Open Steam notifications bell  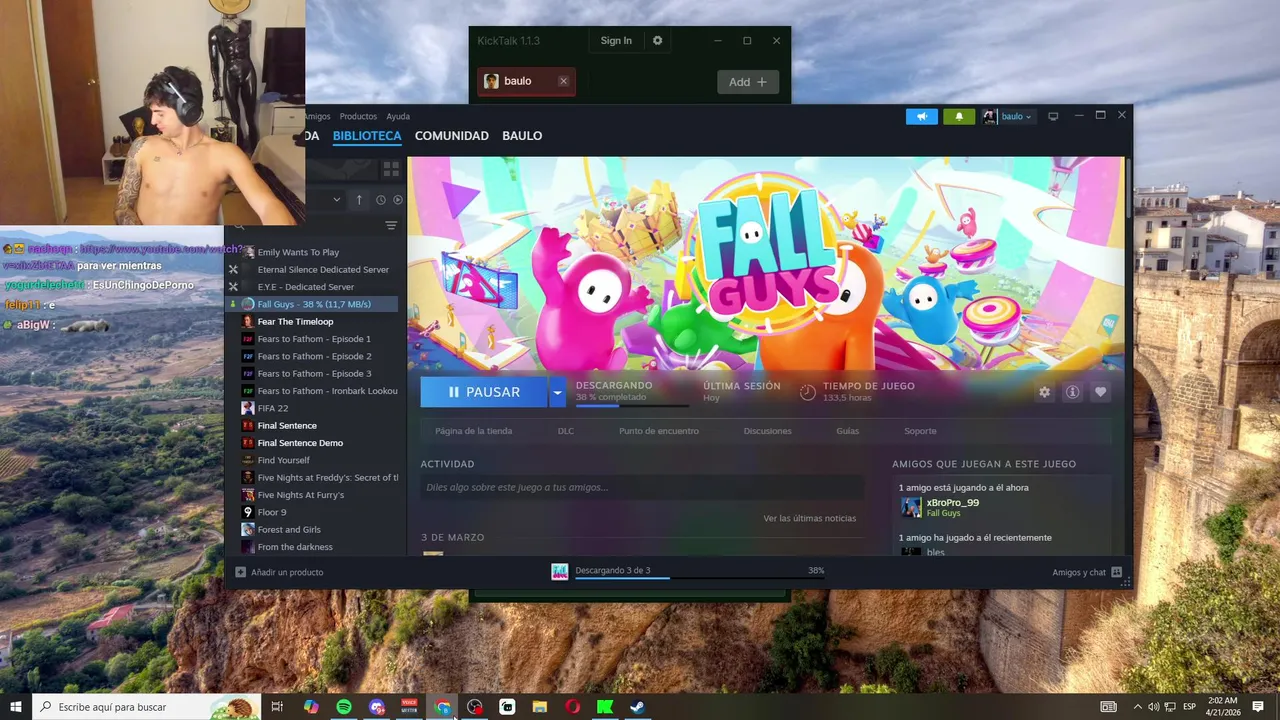959,116
